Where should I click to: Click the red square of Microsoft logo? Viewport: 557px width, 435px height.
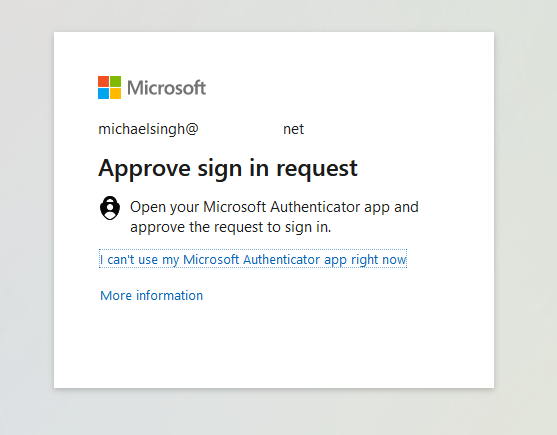pyautogui.click(x=103, y=81)
